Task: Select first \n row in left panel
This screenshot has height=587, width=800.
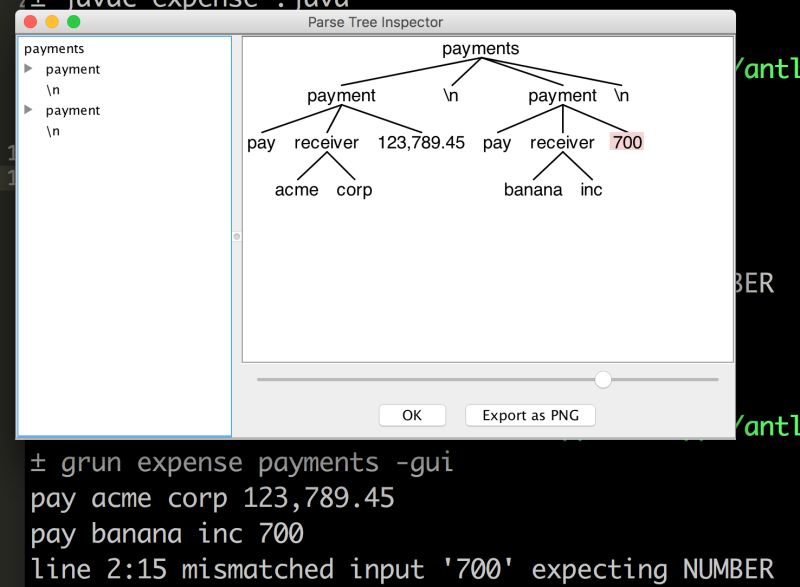Action: [53, 90]
